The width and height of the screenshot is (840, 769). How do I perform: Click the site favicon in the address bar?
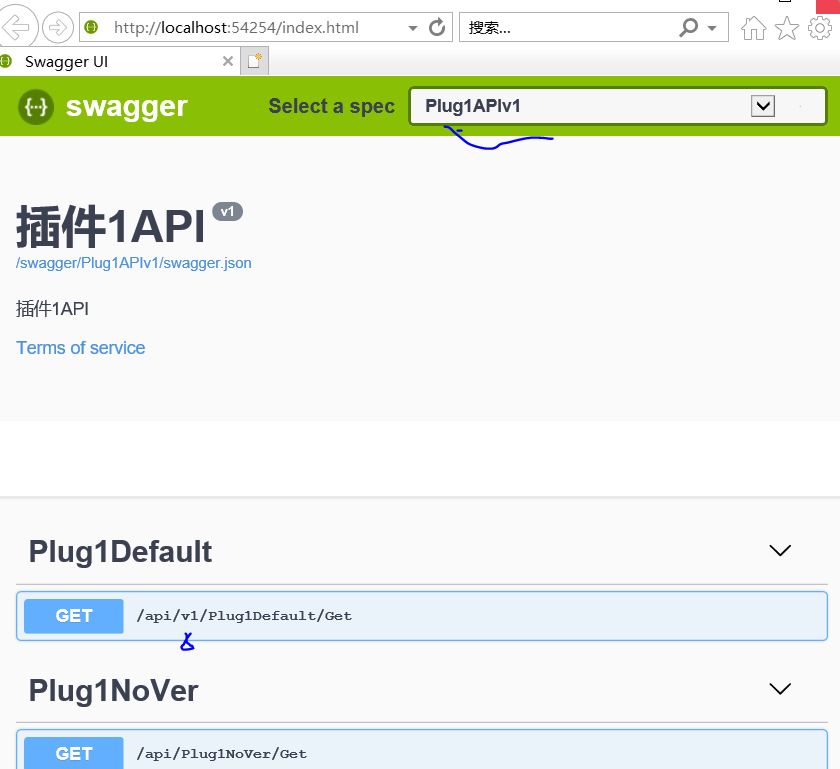[x=92, y=27]
